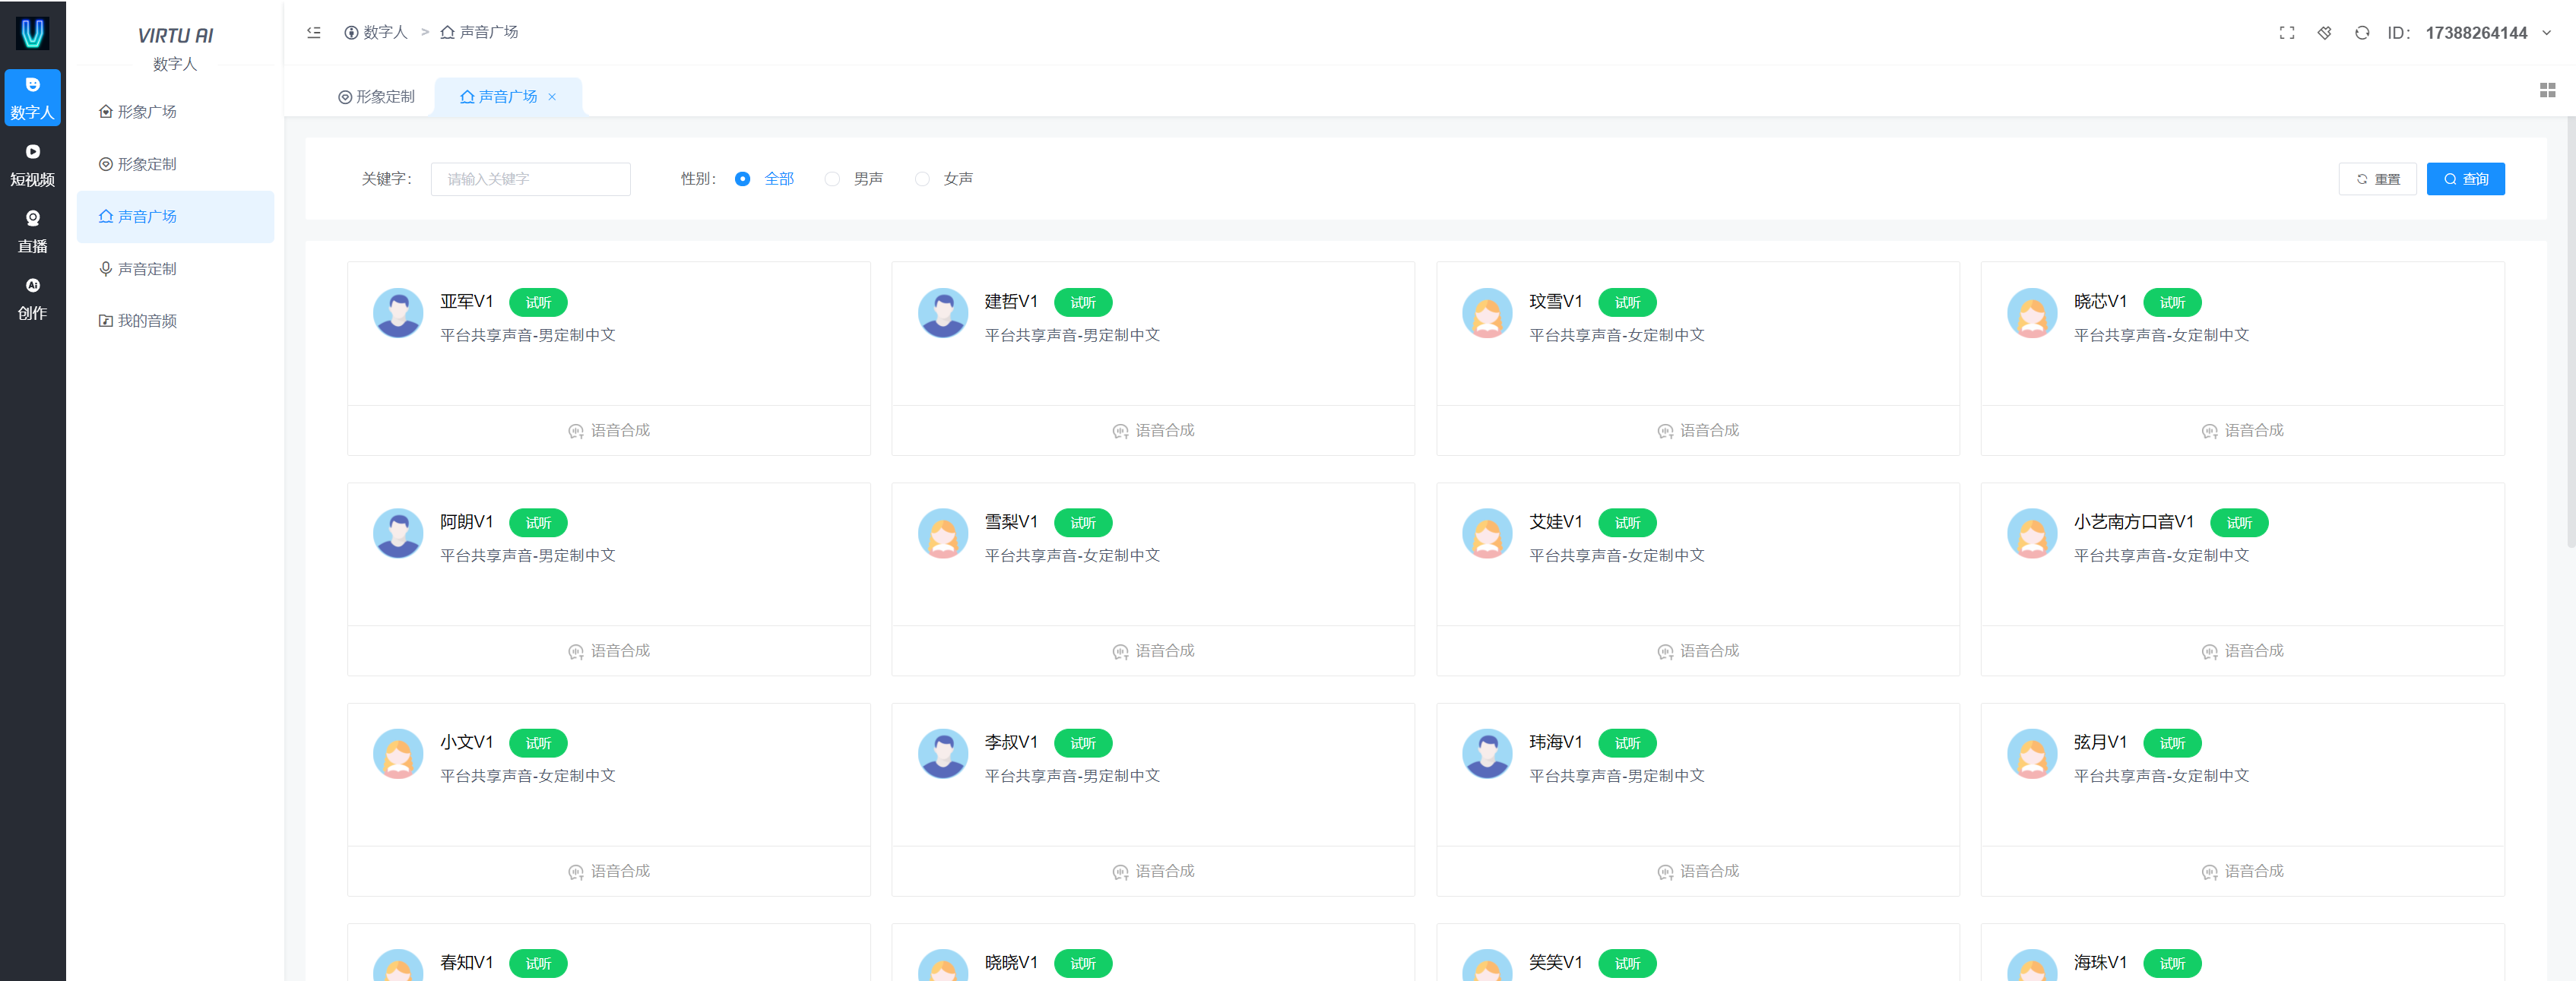Screen dimensions: 2576x981
Task: Start 语音合成 for 李叔V1
Action: coord(1153,872)
